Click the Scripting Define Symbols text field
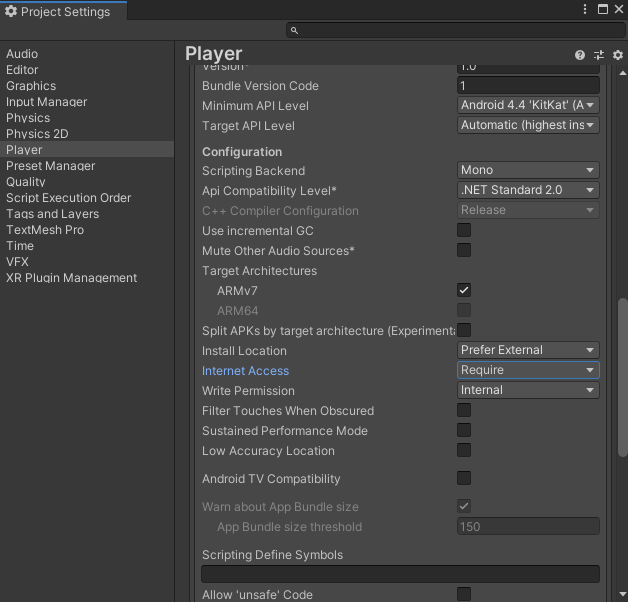This screenshot has width=628, height=602. [x=400, y=574]
